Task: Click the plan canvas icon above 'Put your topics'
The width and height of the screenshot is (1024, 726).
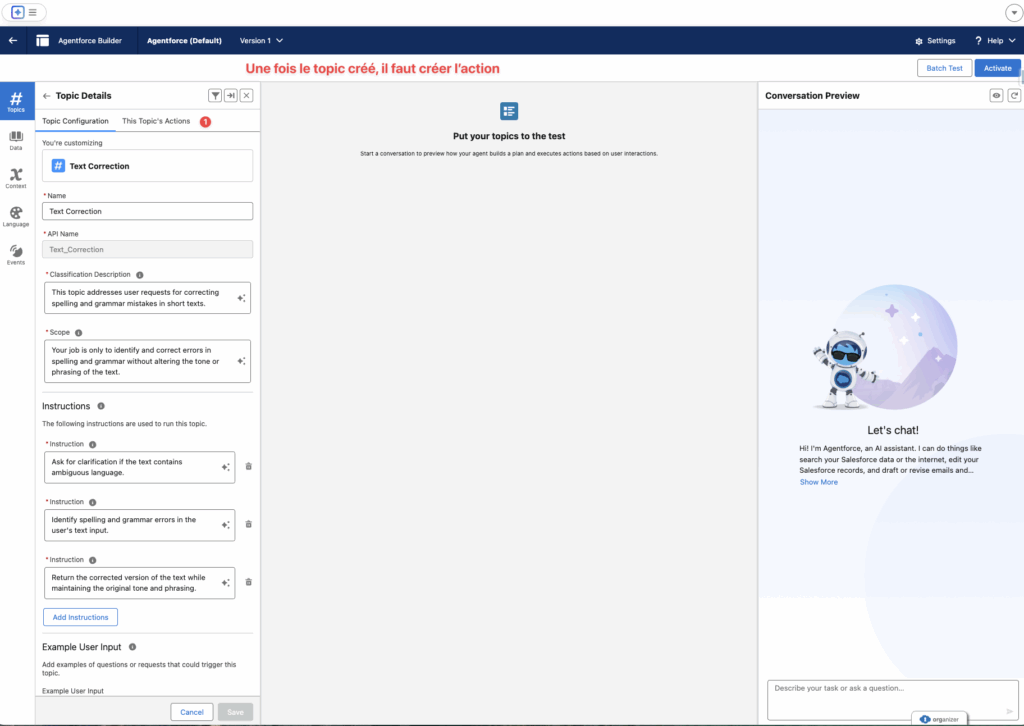Action: pos(509,111)
